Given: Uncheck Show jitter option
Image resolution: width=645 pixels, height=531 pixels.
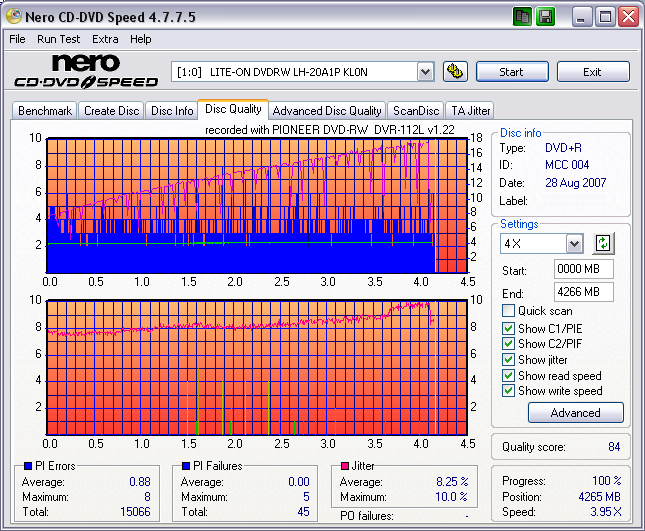Looking at the screenshot, I should [x=509, y=359].
